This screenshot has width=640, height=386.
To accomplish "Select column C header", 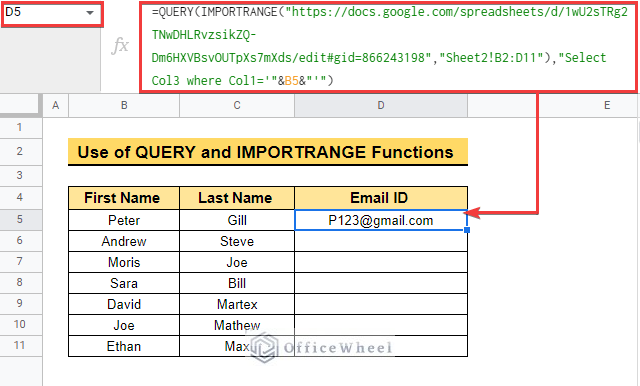I will (237, 105).
